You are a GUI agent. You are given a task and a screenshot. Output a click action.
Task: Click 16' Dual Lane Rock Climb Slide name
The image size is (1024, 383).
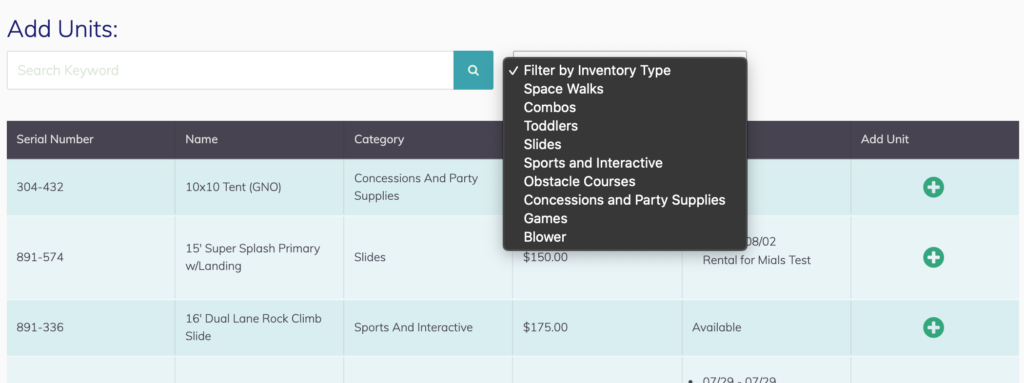coord(253,327)
